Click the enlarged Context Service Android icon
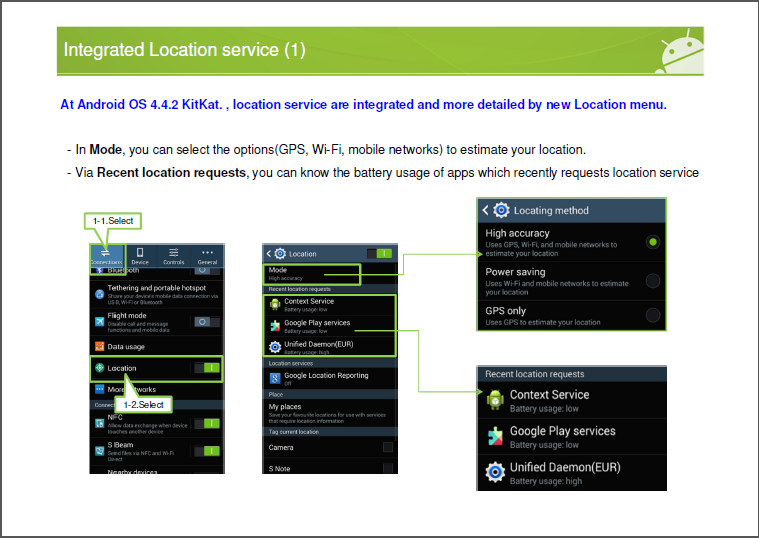This screenshot has height=538, width=759. tap(495, 400)
